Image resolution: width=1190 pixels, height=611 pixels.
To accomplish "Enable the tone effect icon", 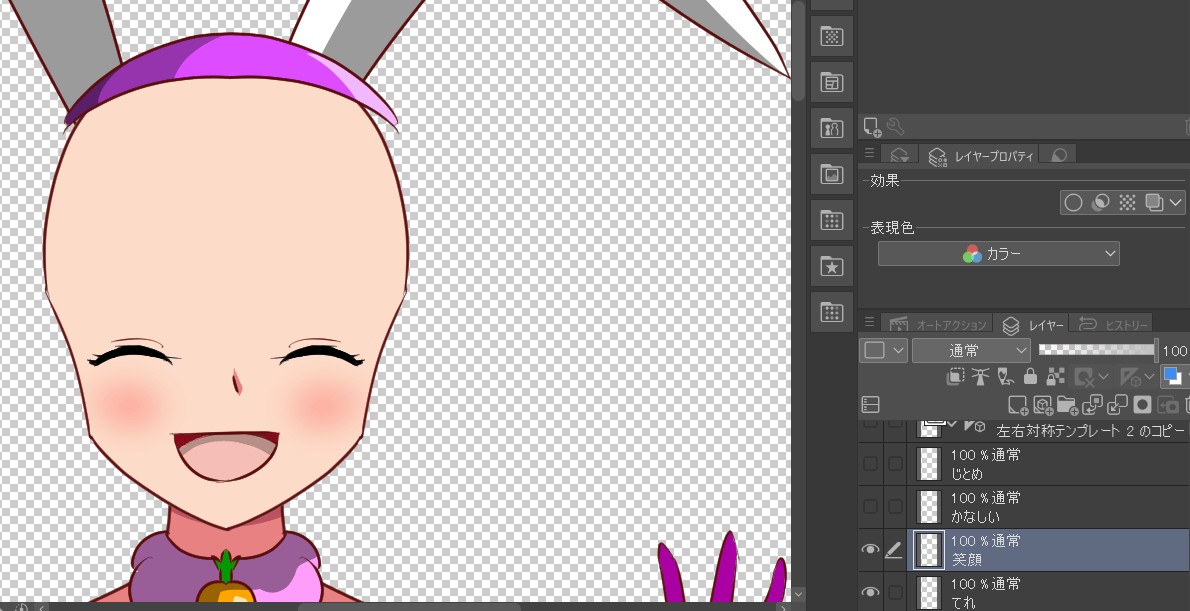I will tap(1128, 202).
